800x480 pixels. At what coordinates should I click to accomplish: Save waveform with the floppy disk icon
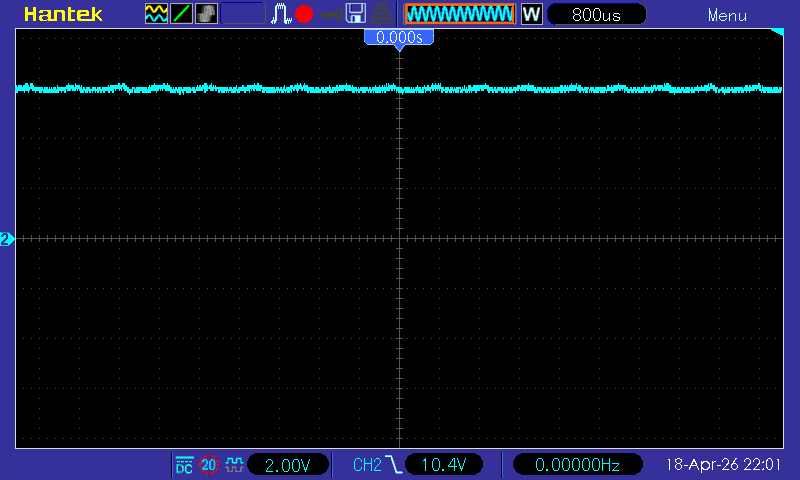pos(355,14)
